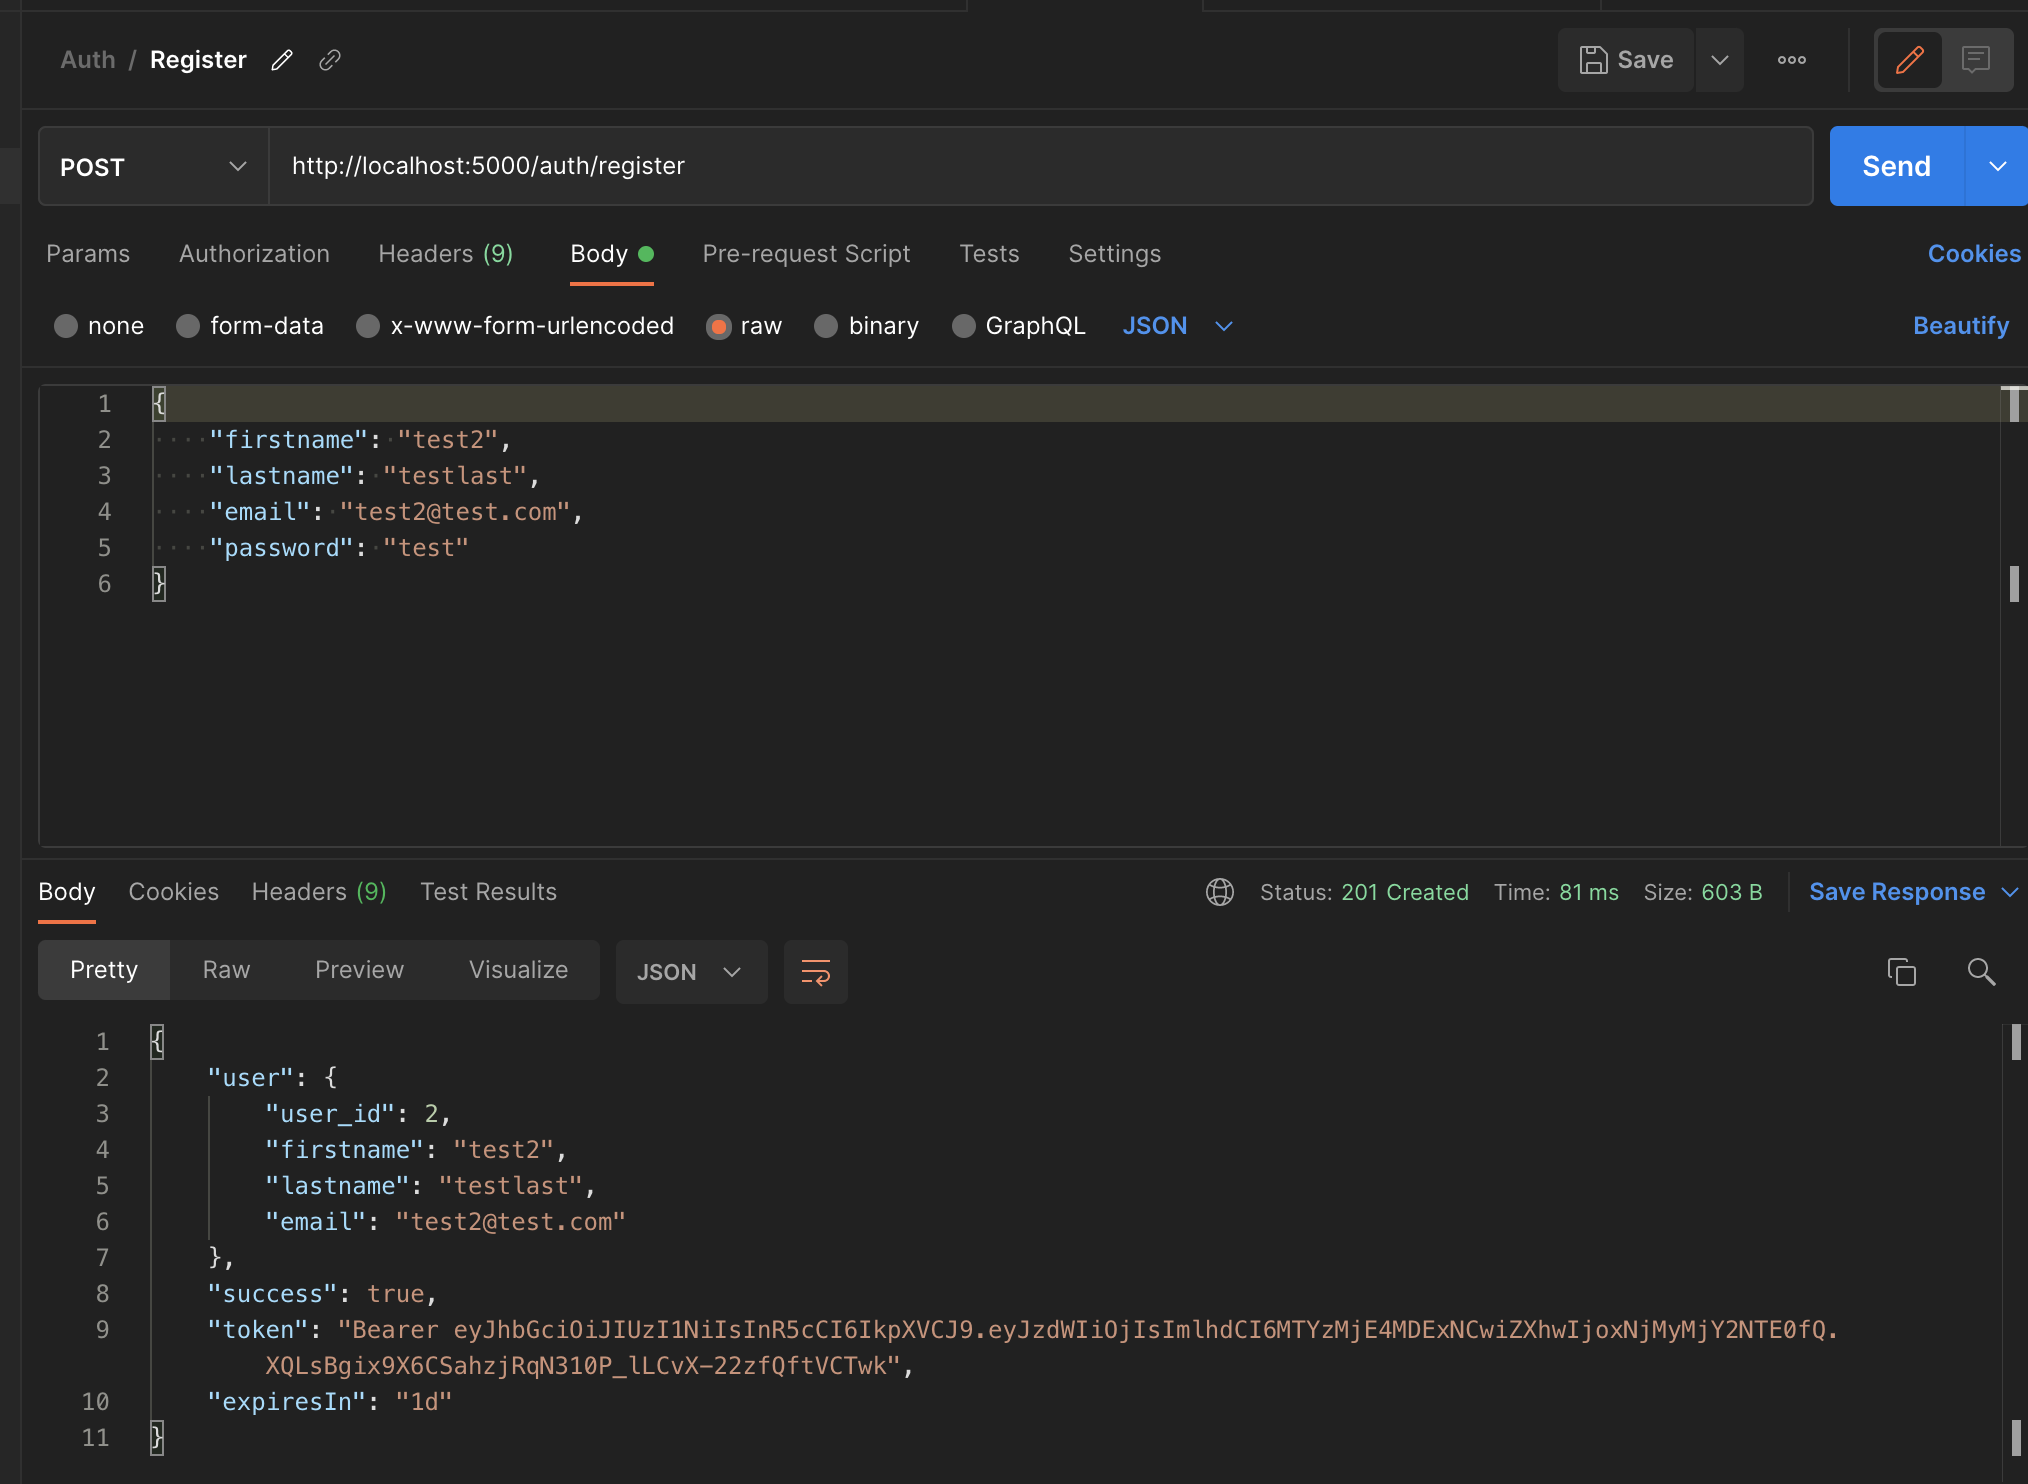The height and width of the screenshot is (1484, 2028).
Task: Click the pencil rename icon beside Register
Action: [282, 60]
